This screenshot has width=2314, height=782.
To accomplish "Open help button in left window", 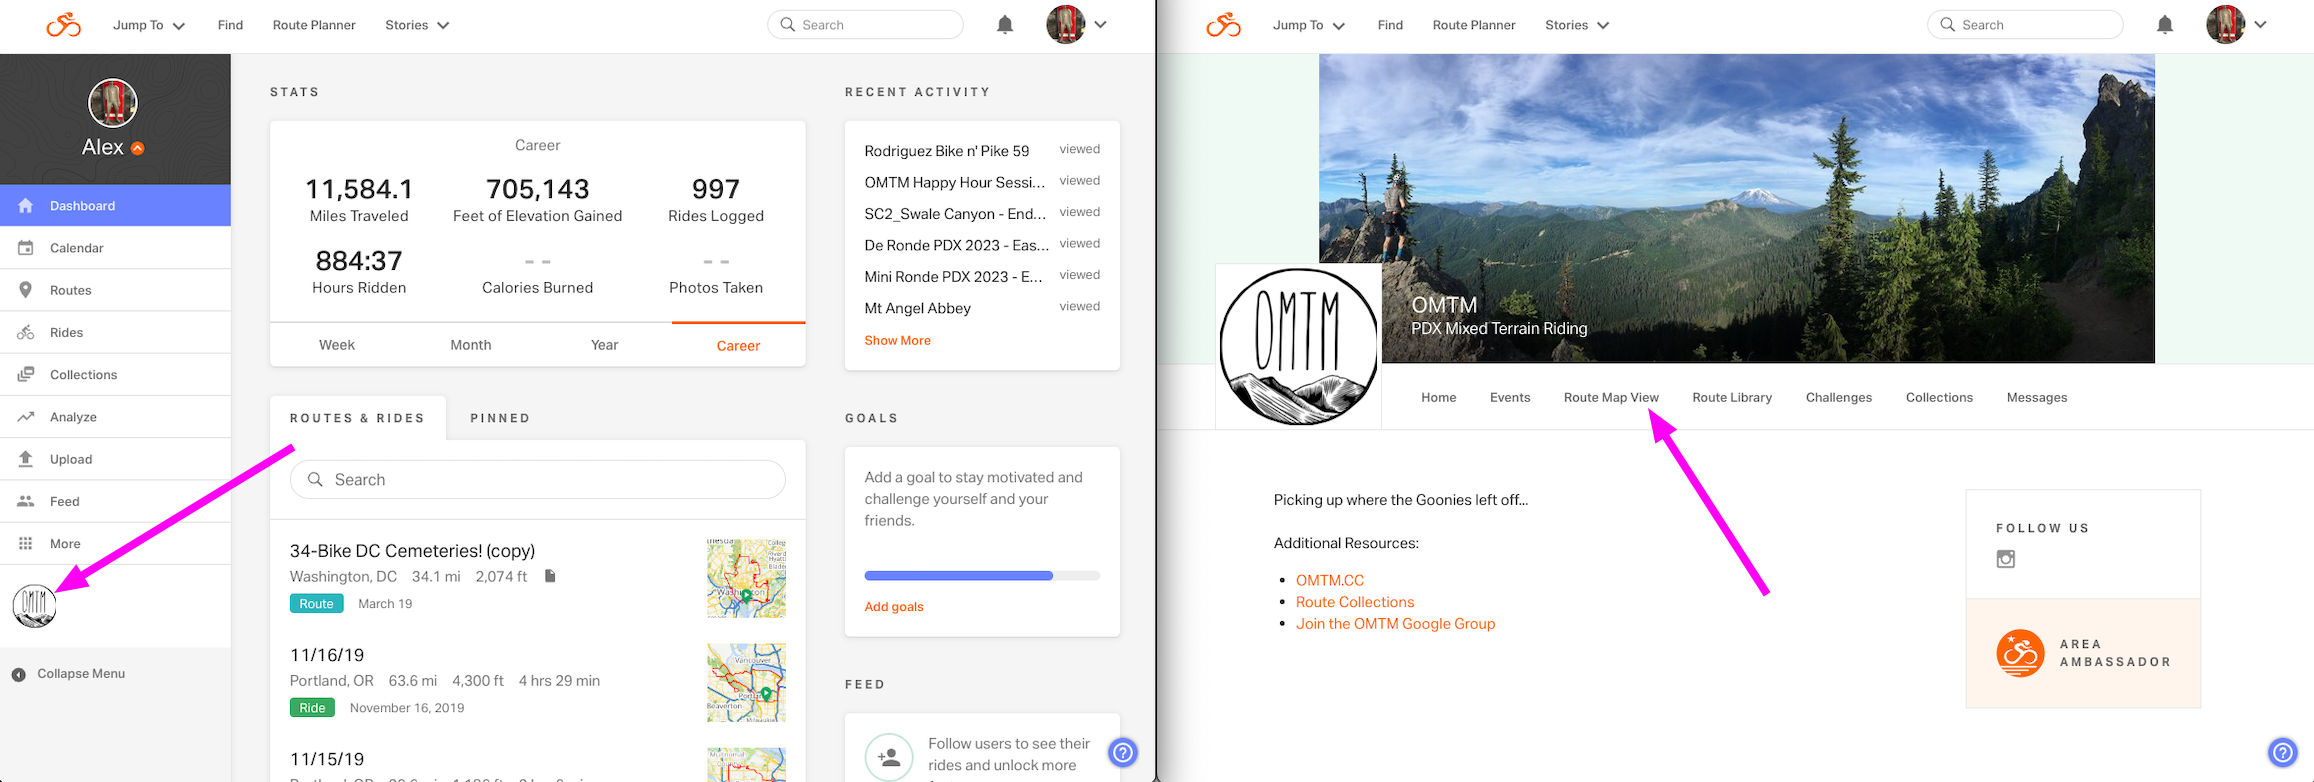I will (1123, 752).
